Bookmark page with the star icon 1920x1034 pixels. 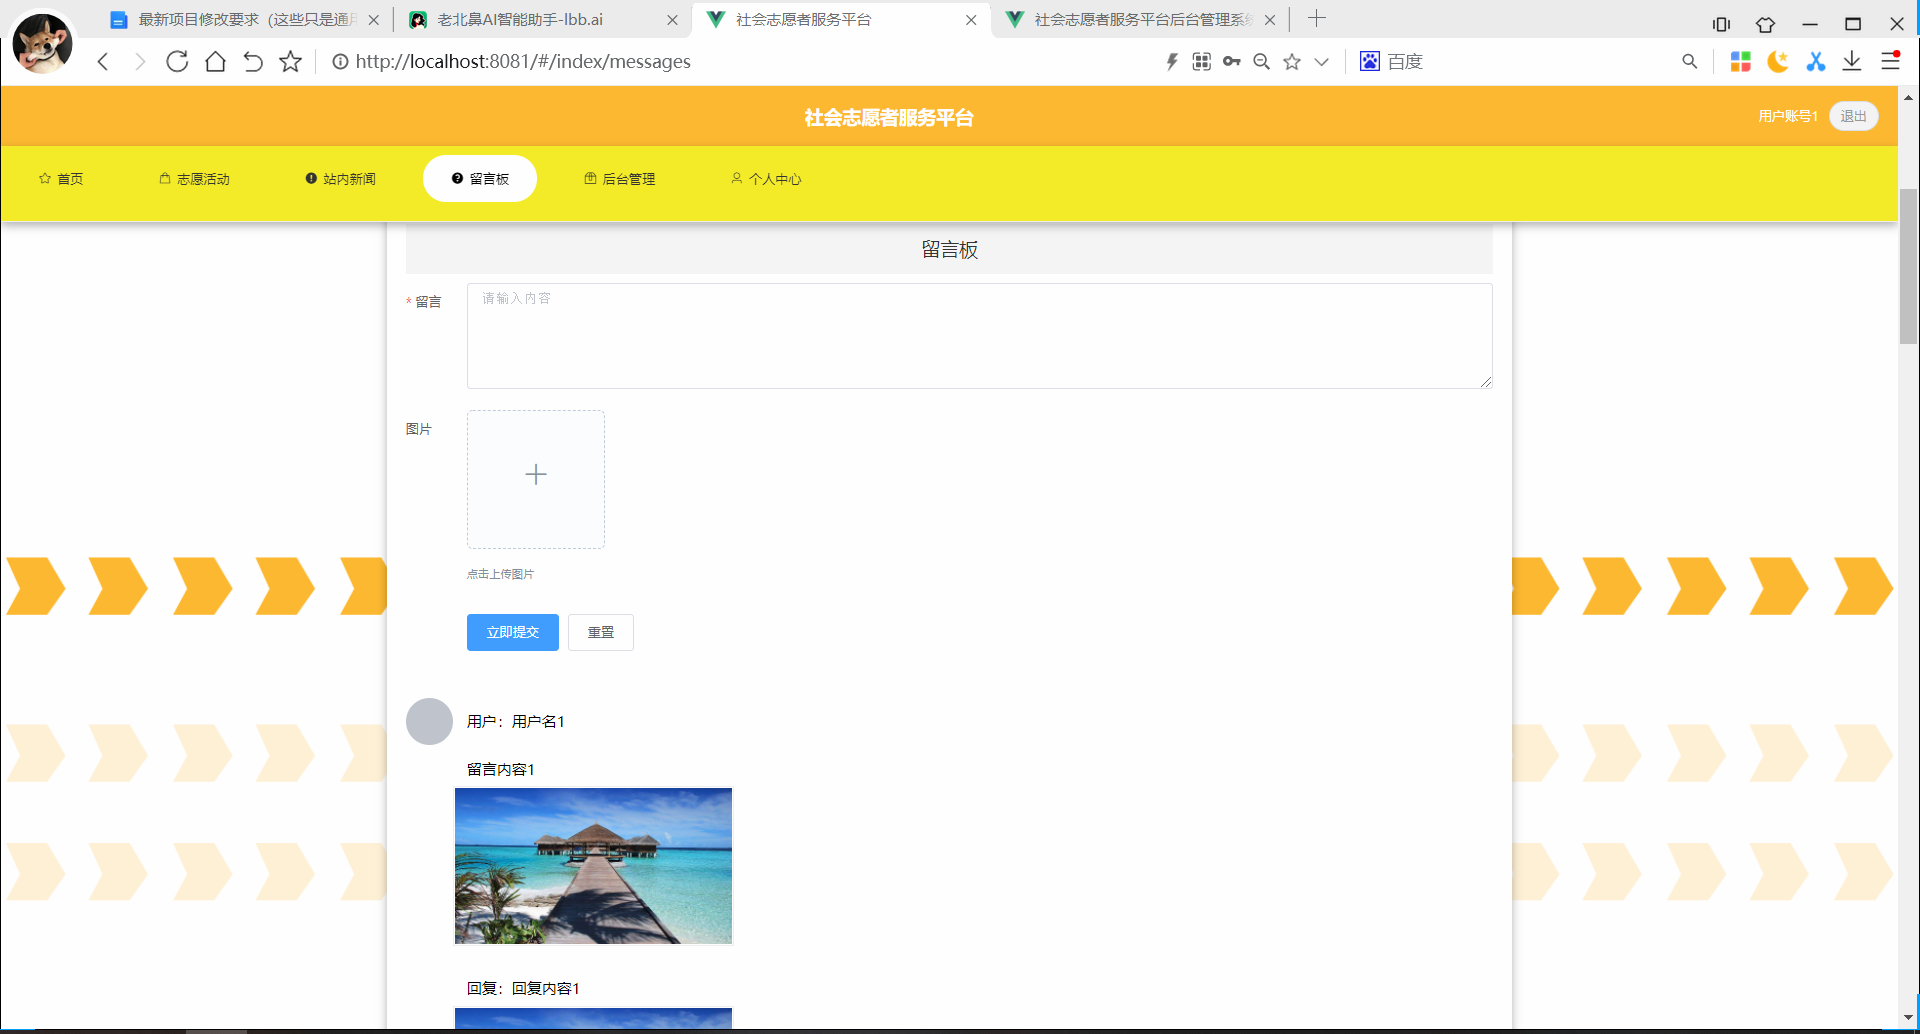[290, 62]
